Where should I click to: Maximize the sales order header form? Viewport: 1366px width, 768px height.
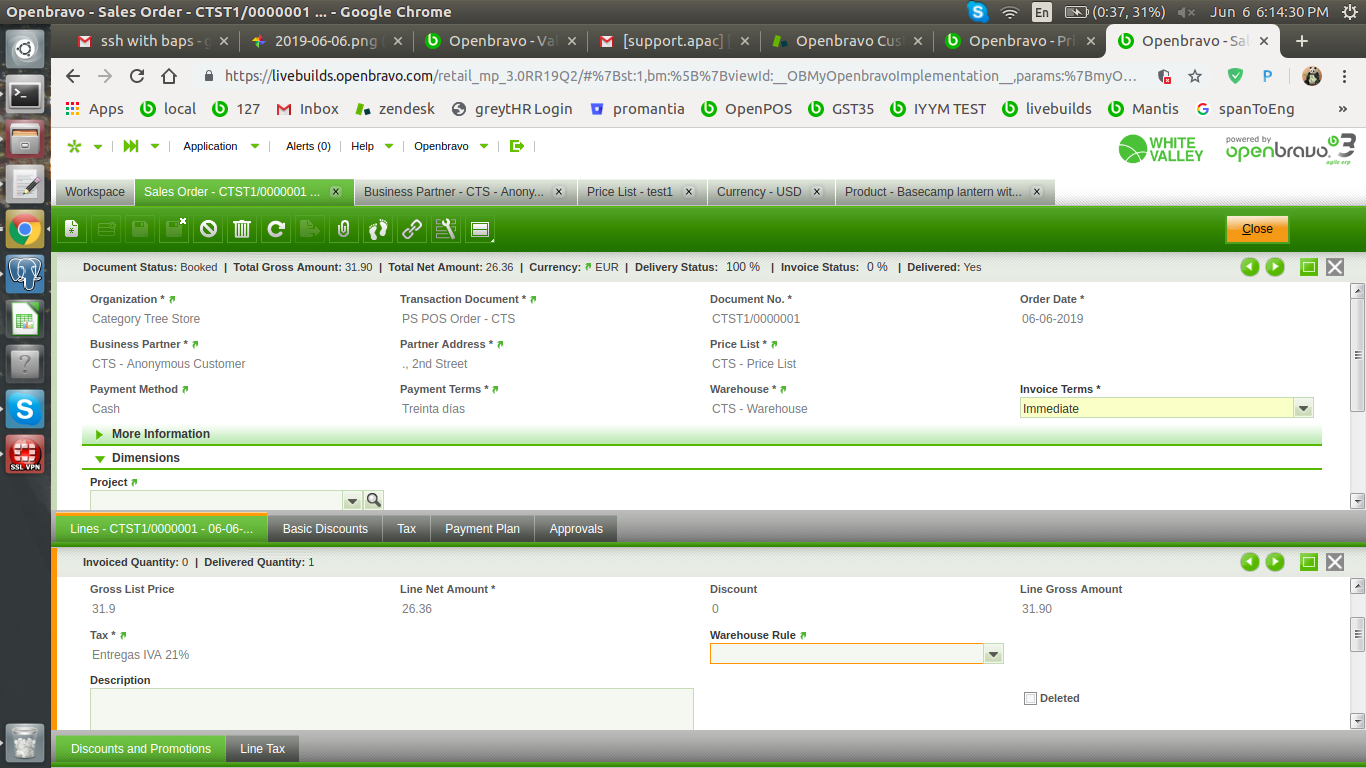point(1308,267)
